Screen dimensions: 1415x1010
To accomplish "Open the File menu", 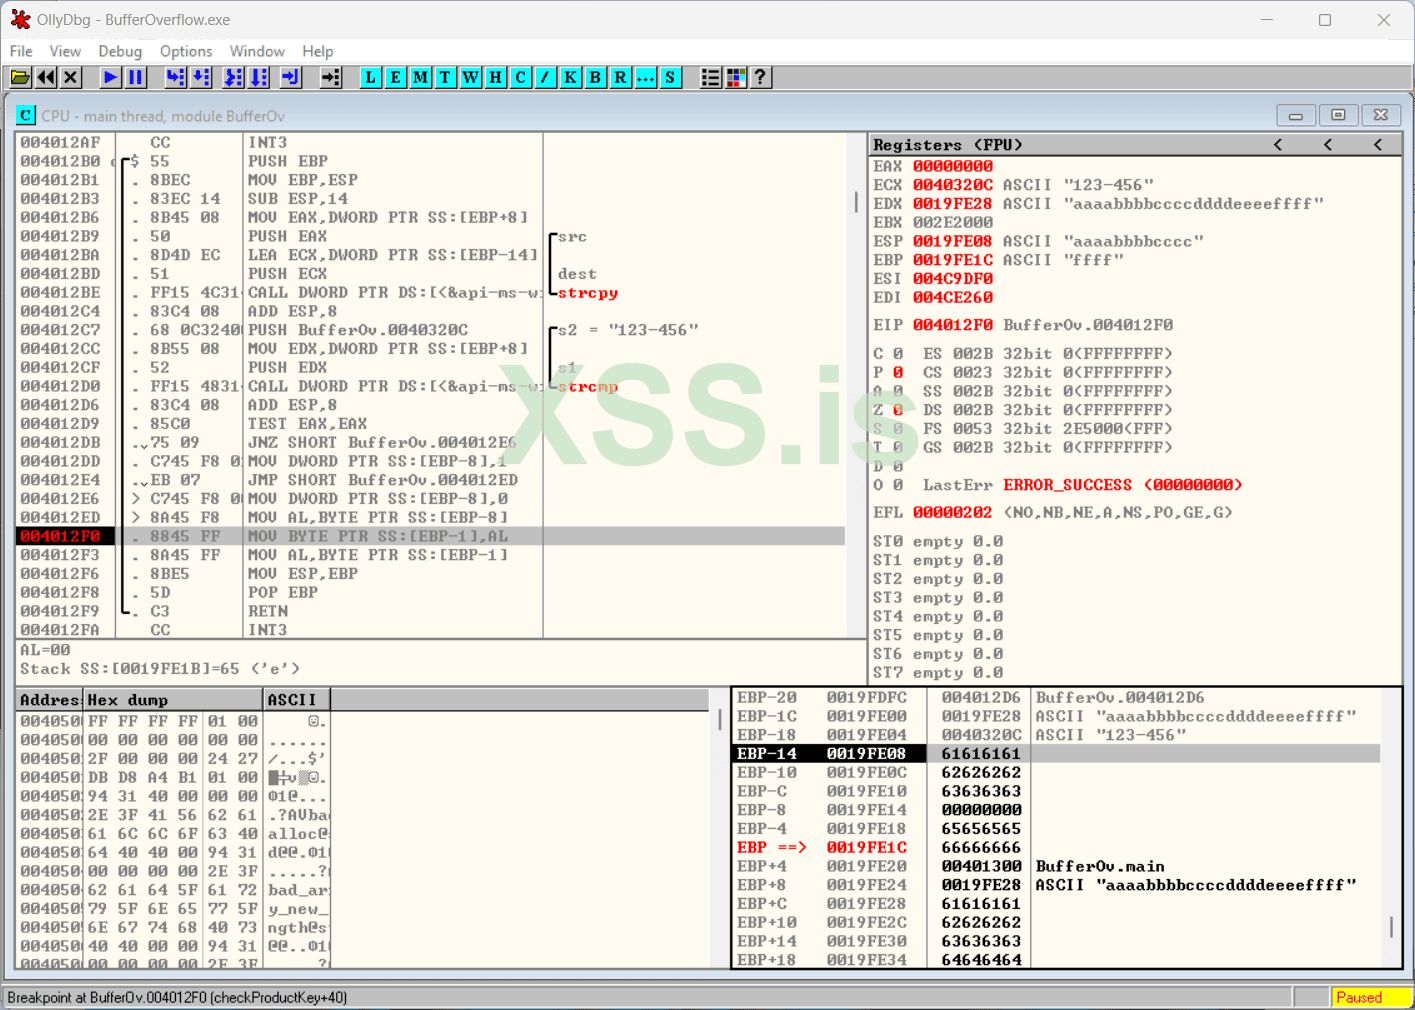I will pos(21,51).
